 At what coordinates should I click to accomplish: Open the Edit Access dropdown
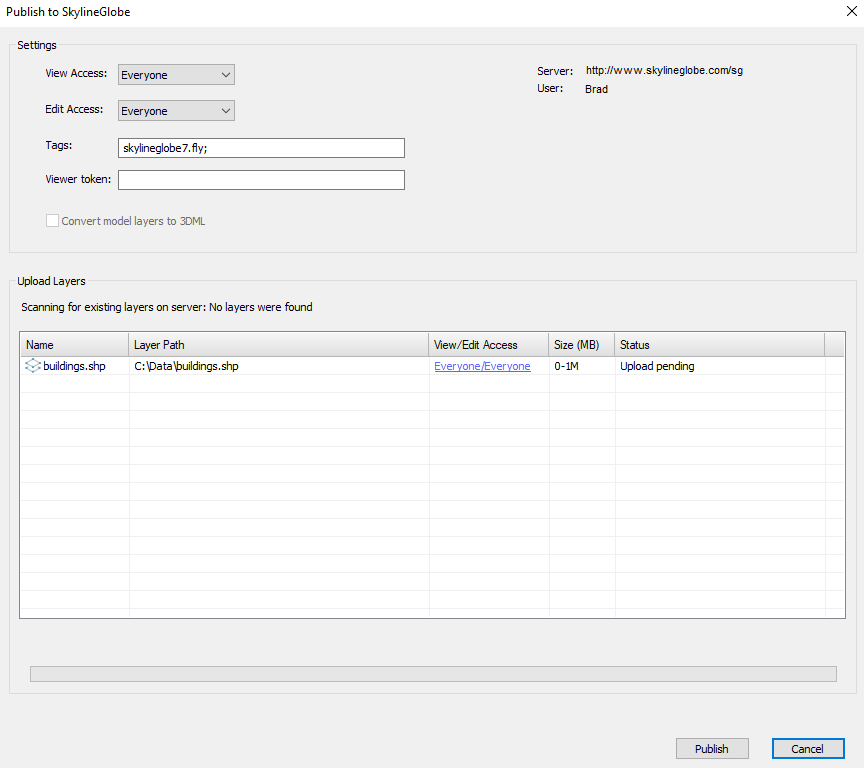click(x=176, y=111)
